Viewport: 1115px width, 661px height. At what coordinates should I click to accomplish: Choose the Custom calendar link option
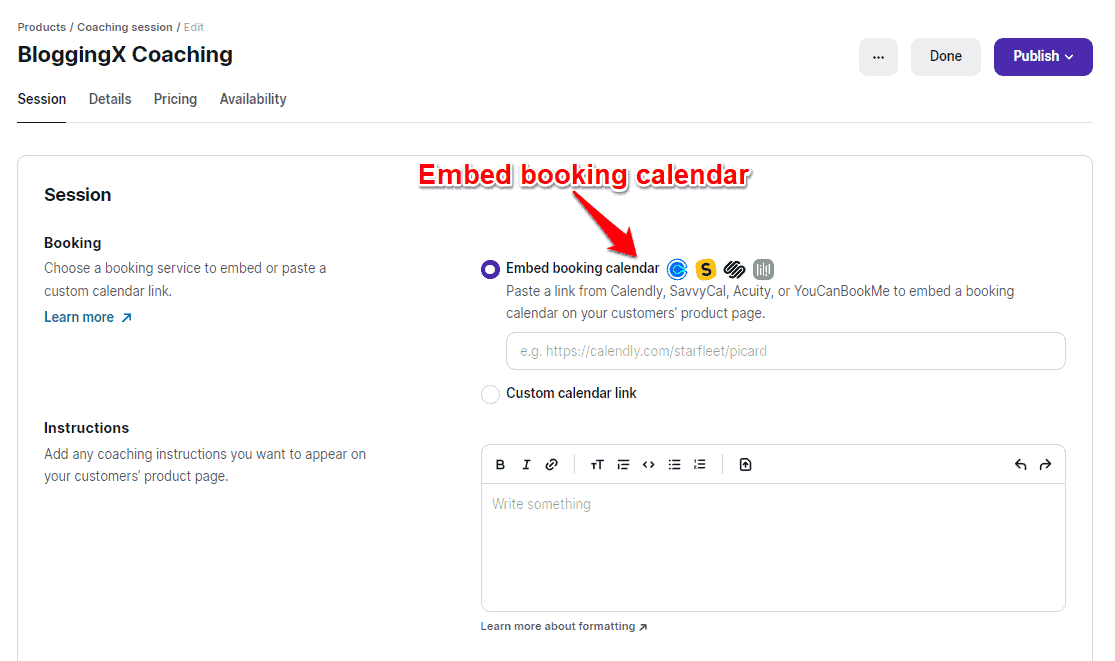490,394
